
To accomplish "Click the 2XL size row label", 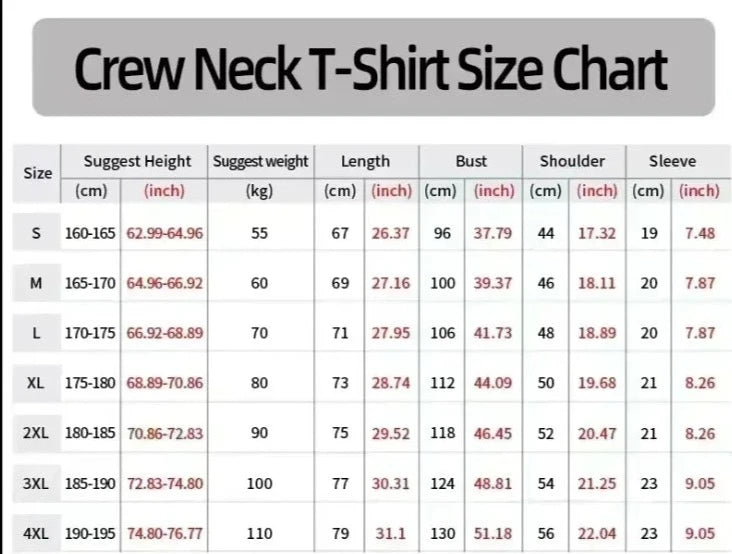I will pyautogui.click(x=36, y=433).
